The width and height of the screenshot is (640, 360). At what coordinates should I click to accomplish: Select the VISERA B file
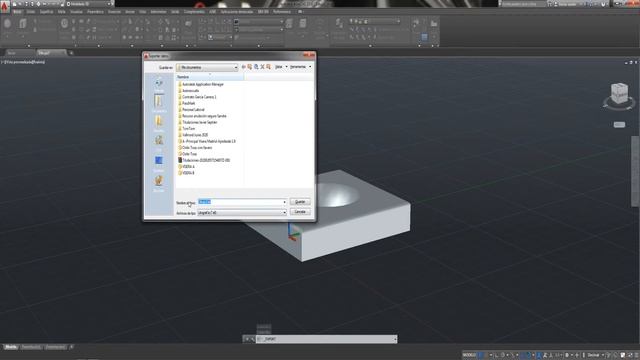[x=186, y=173]
